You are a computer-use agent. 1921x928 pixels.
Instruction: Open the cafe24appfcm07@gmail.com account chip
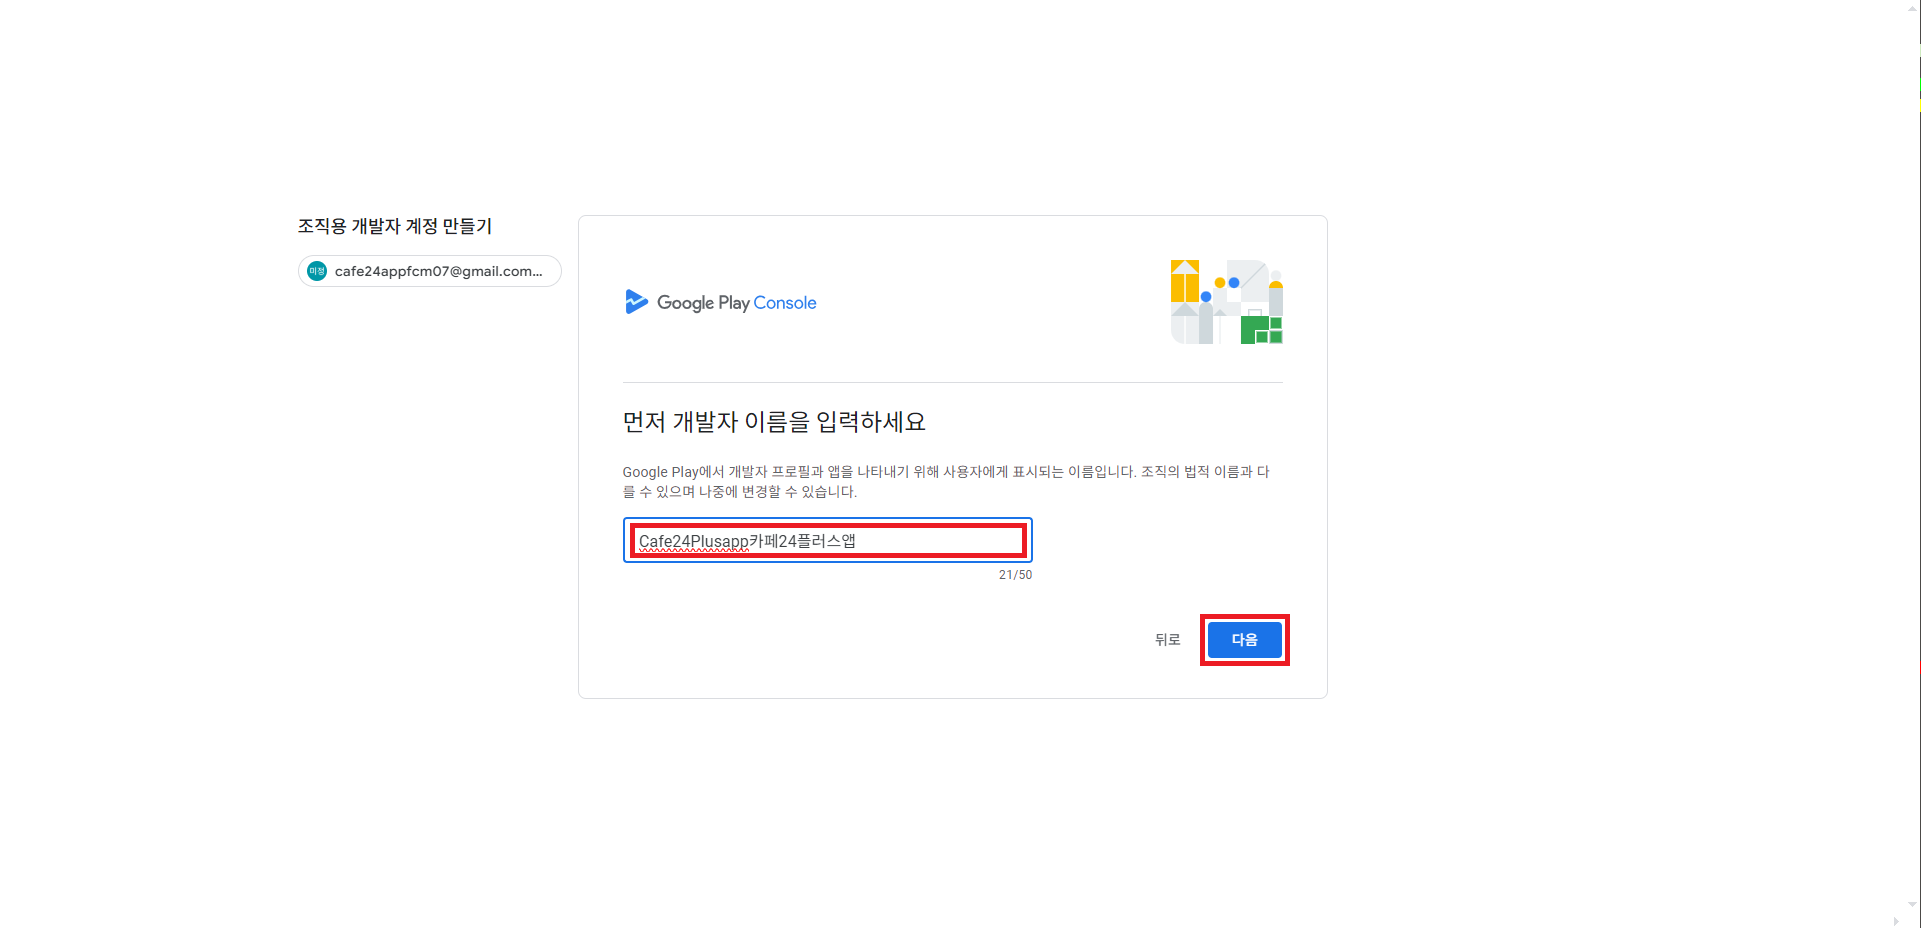(x=429, y=271)
